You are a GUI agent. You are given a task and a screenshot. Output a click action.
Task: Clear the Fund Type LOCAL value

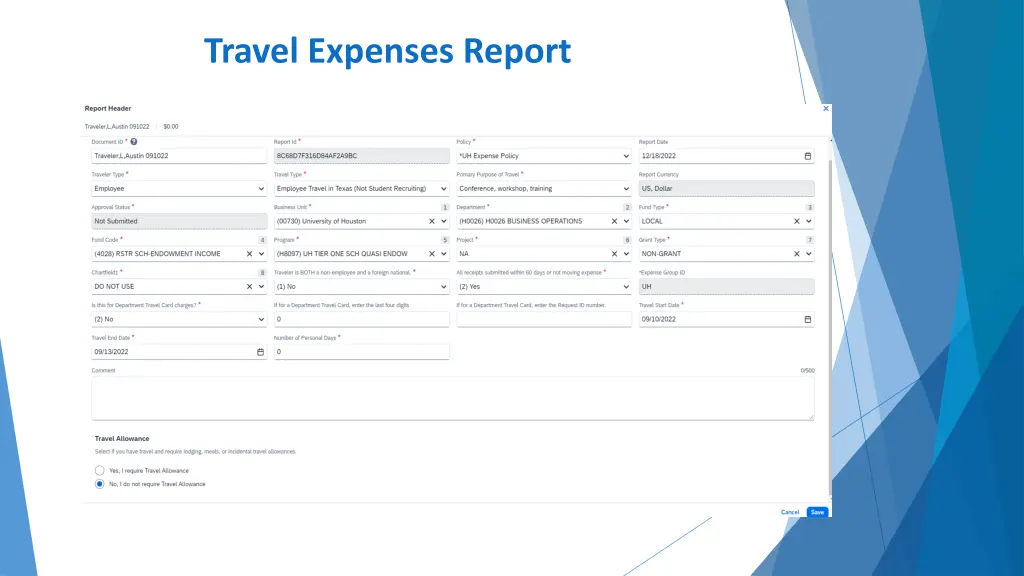click(796, 221)
